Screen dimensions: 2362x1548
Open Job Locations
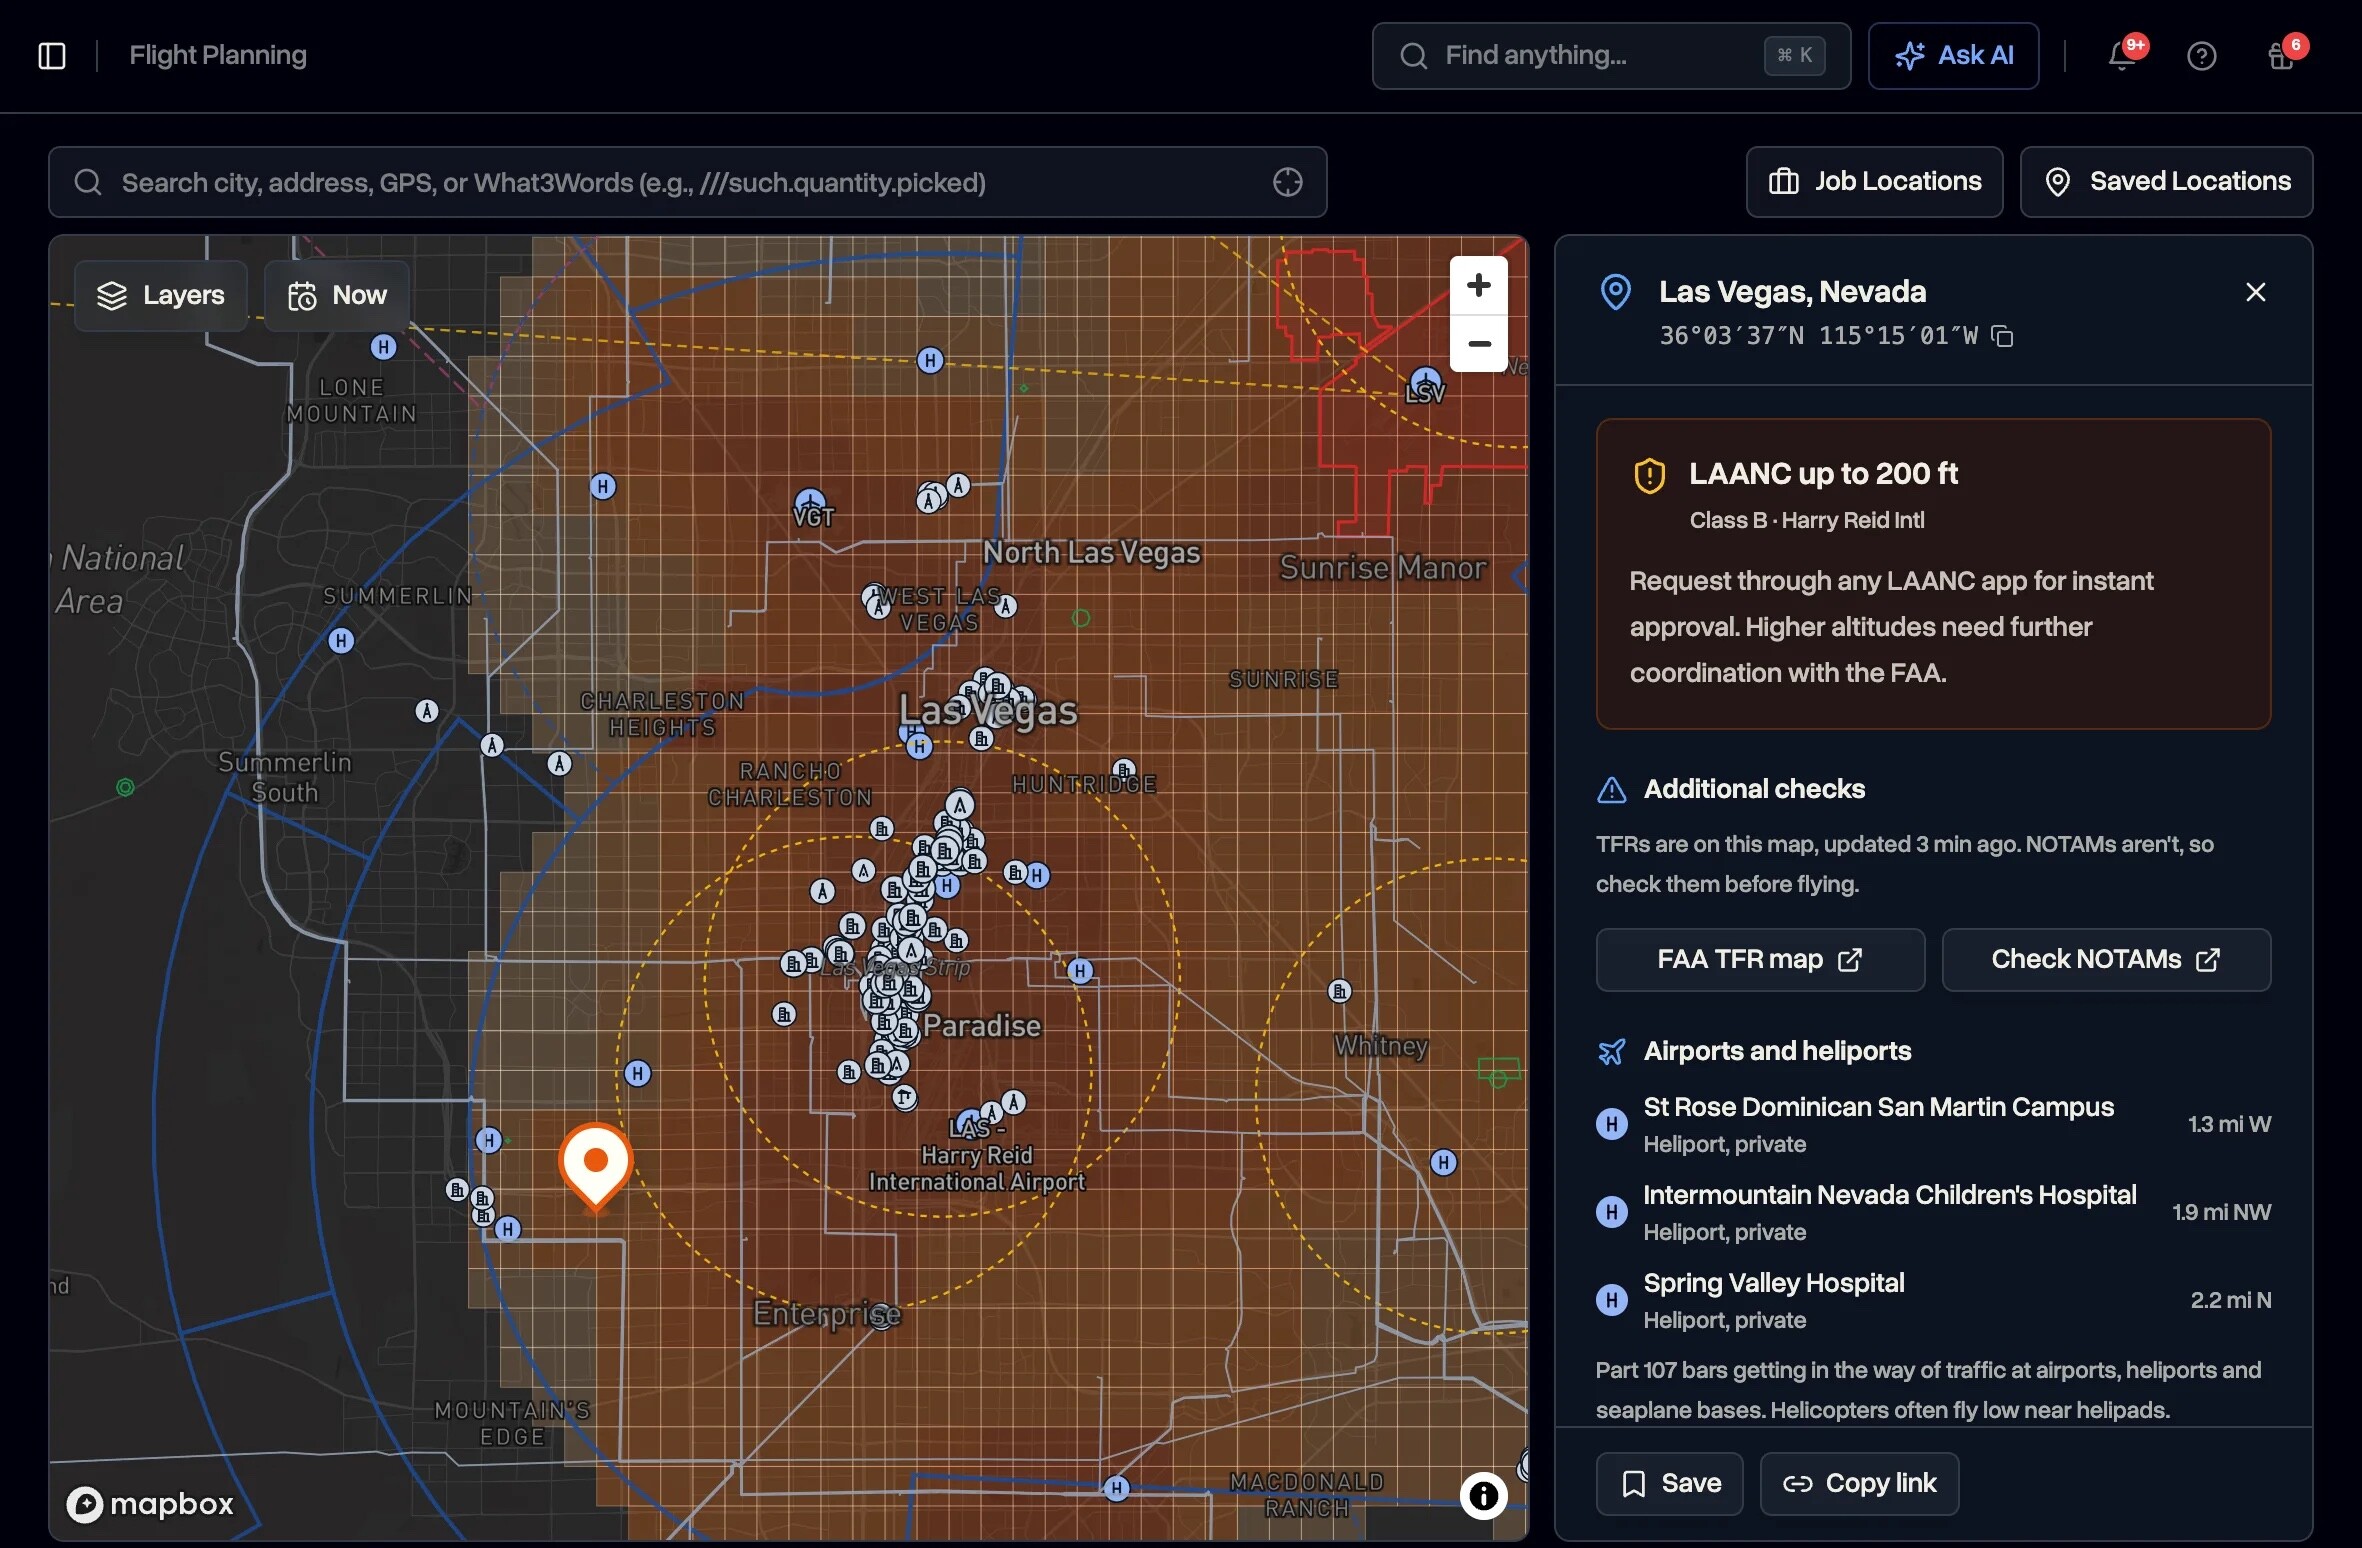click(1874, 182)
